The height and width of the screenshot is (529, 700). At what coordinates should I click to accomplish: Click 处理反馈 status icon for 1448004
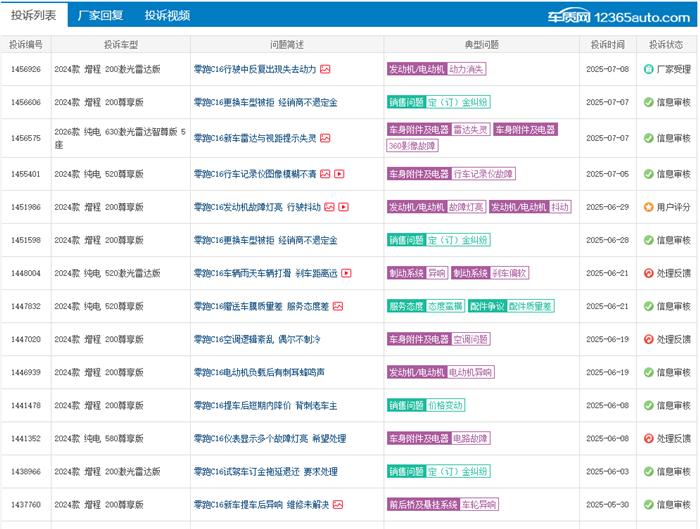(x=649, y=273)
